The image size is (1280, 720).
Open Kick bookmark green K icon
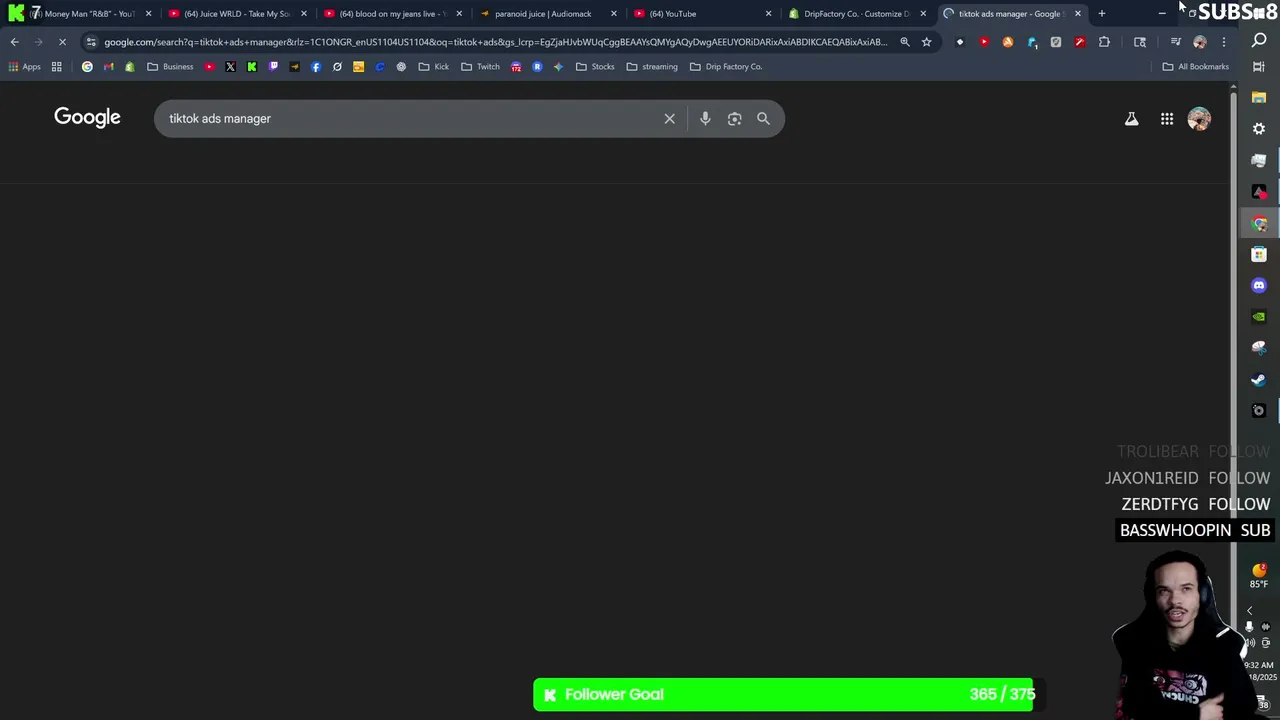tap(252, 66)
